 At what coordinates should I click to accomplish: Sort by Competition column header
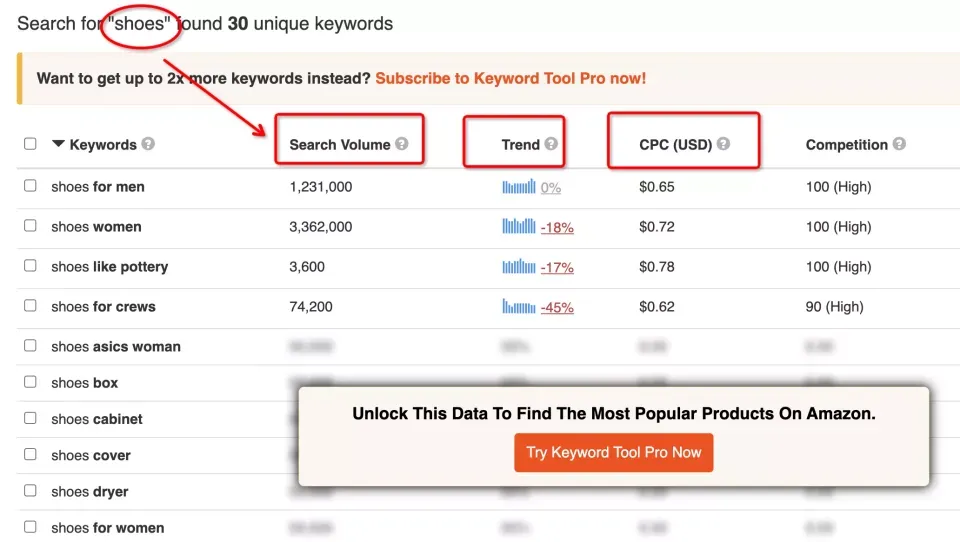847,145
